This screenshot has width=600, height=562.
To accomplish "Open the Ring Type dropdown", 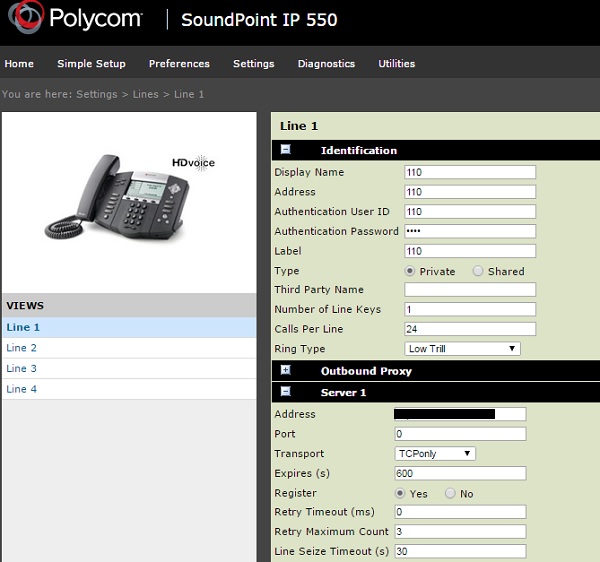I will click(462, 349).
